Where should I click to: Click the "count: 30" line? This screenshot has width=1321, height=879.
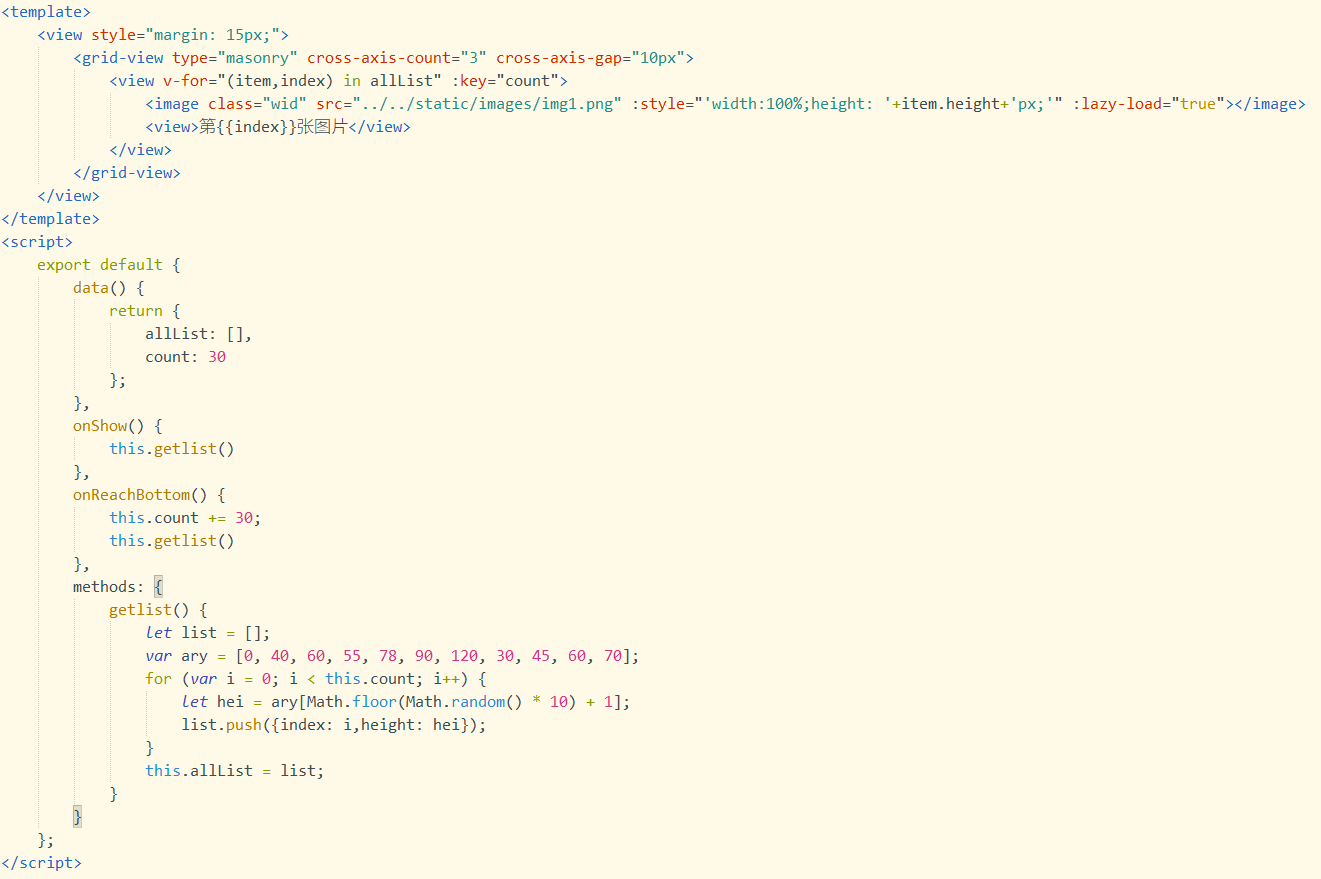[x=186, y=357]
